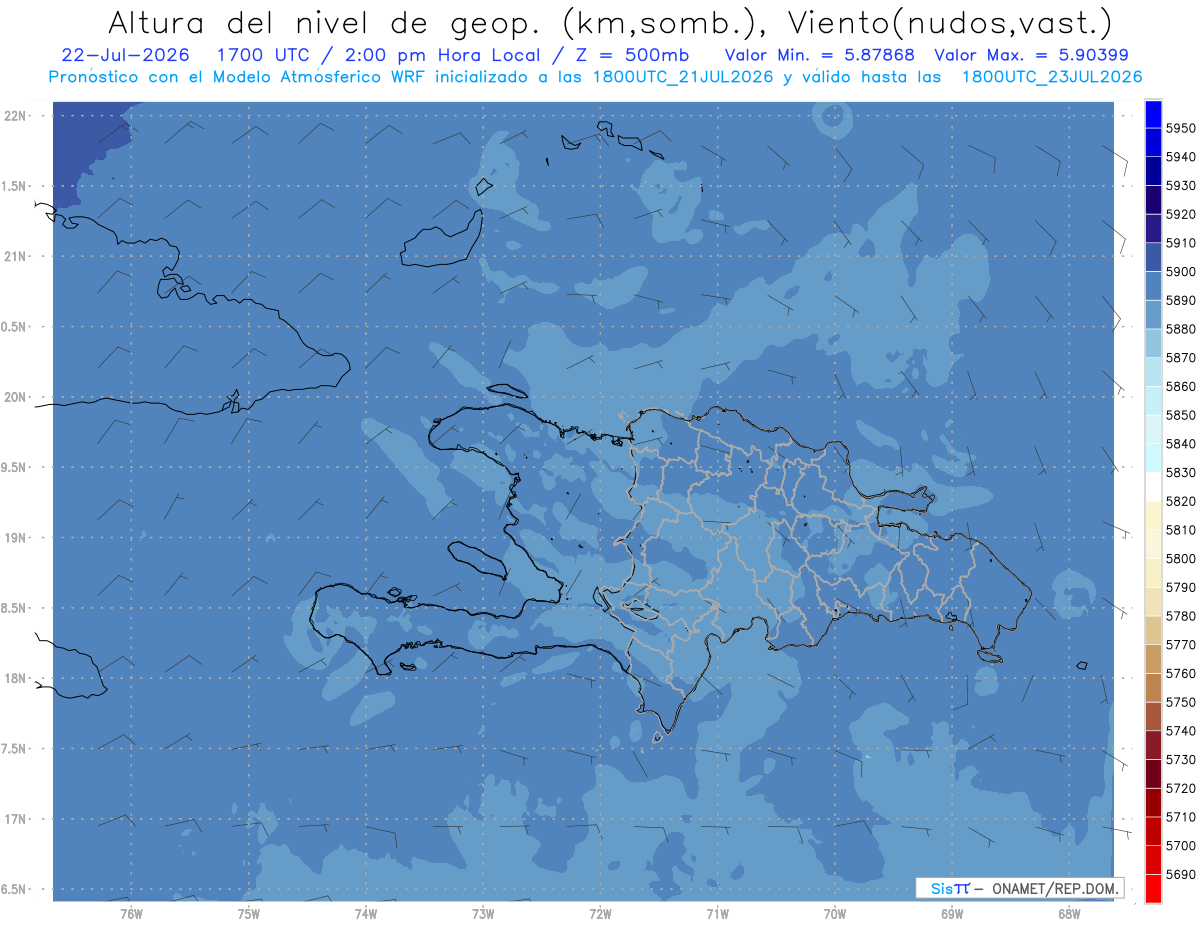Click the colorbar label '5880'

pyautogui.click(x=1180, y=329)
